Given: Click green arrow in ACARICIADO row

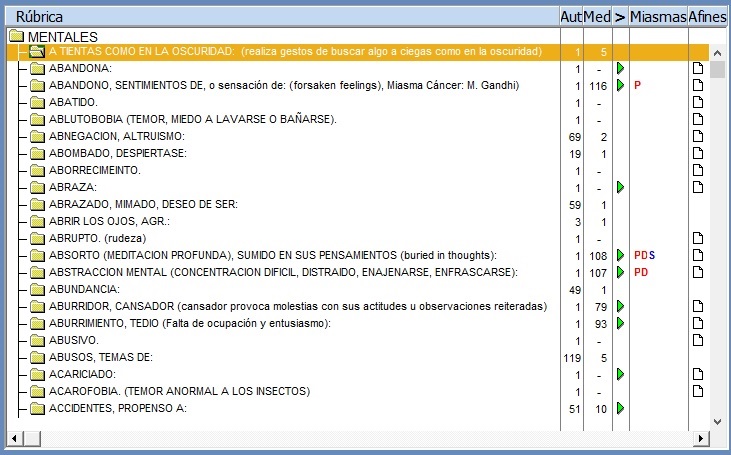Looking at the screenshot, I should 620,374.
